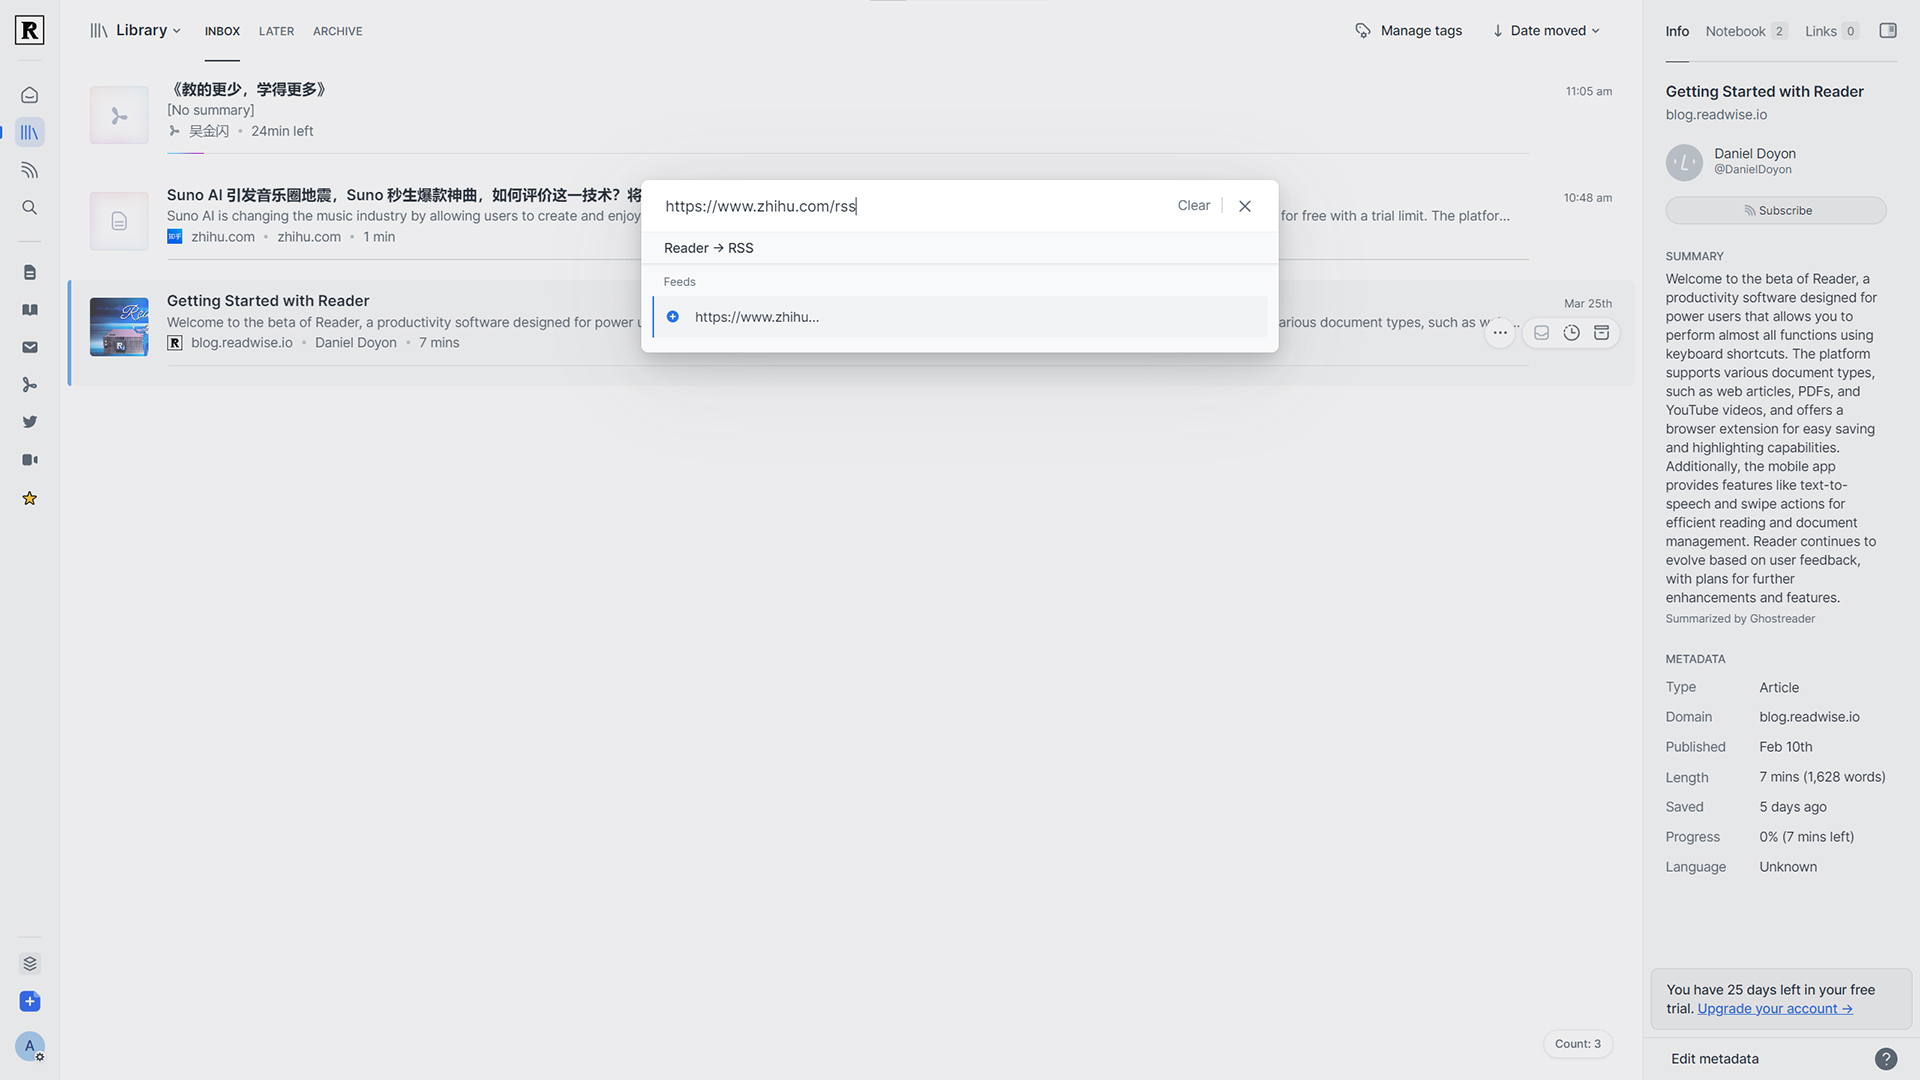1920x1080 pixels.
Task: Move Getting Started article to Later
Action: pos(1571,333)
